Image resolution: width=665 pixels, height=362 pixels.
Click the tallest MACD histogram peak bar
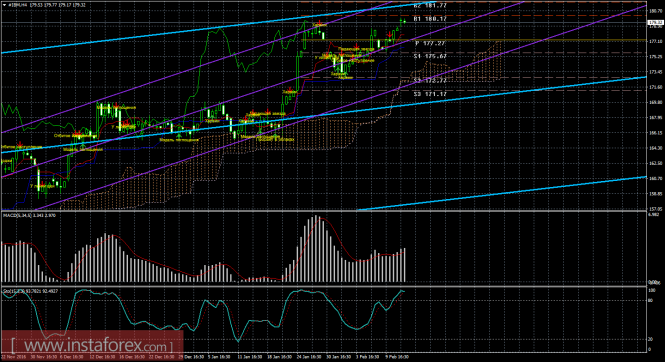coord(316,249)
